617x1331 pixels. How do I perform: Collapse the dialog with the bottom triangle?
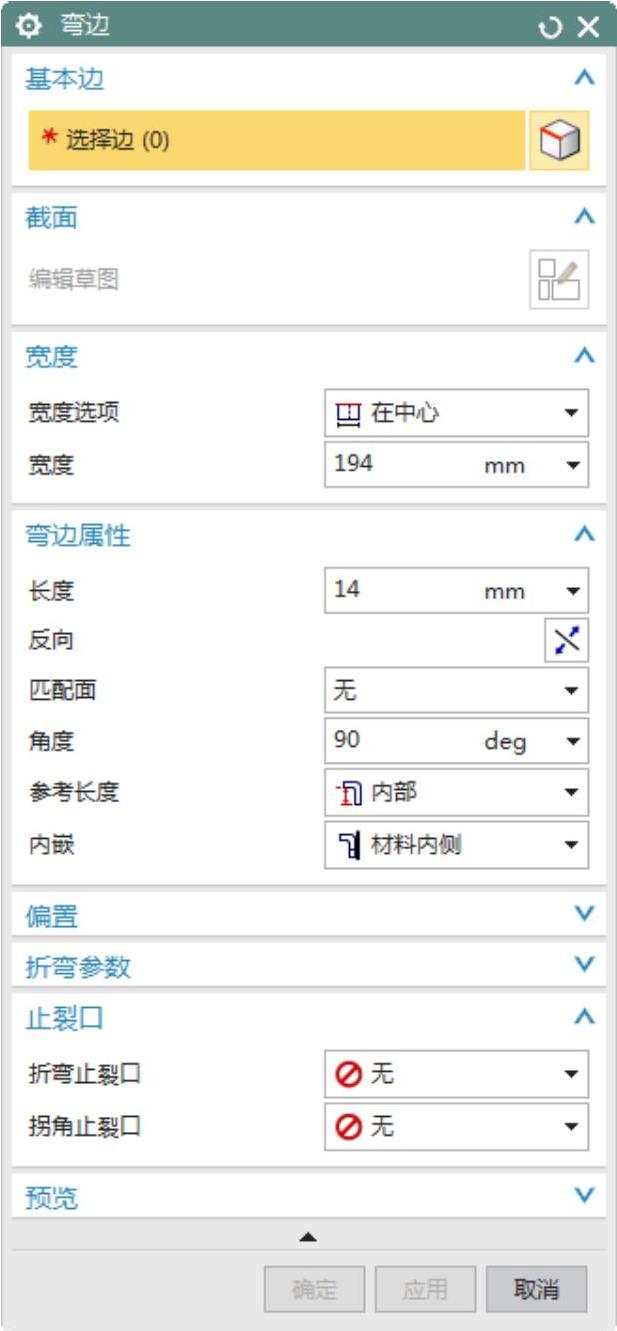tap(308, 1238)
